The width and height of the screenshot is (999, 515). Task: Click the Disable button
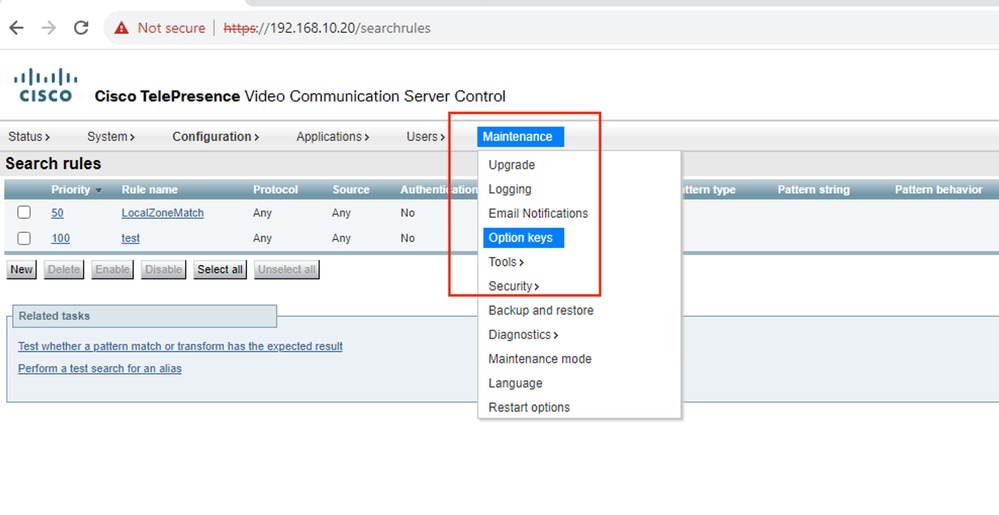pos(163,270)
